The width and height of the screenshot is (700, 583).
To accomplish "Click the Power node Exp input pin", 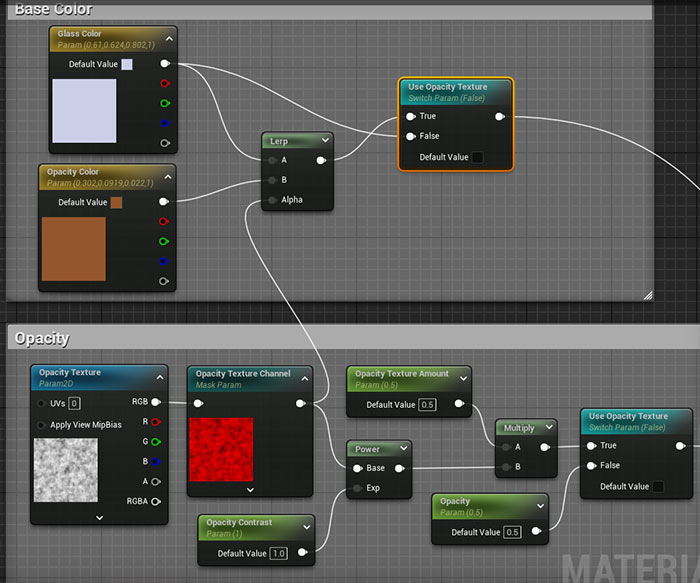I will click(355, 489).
